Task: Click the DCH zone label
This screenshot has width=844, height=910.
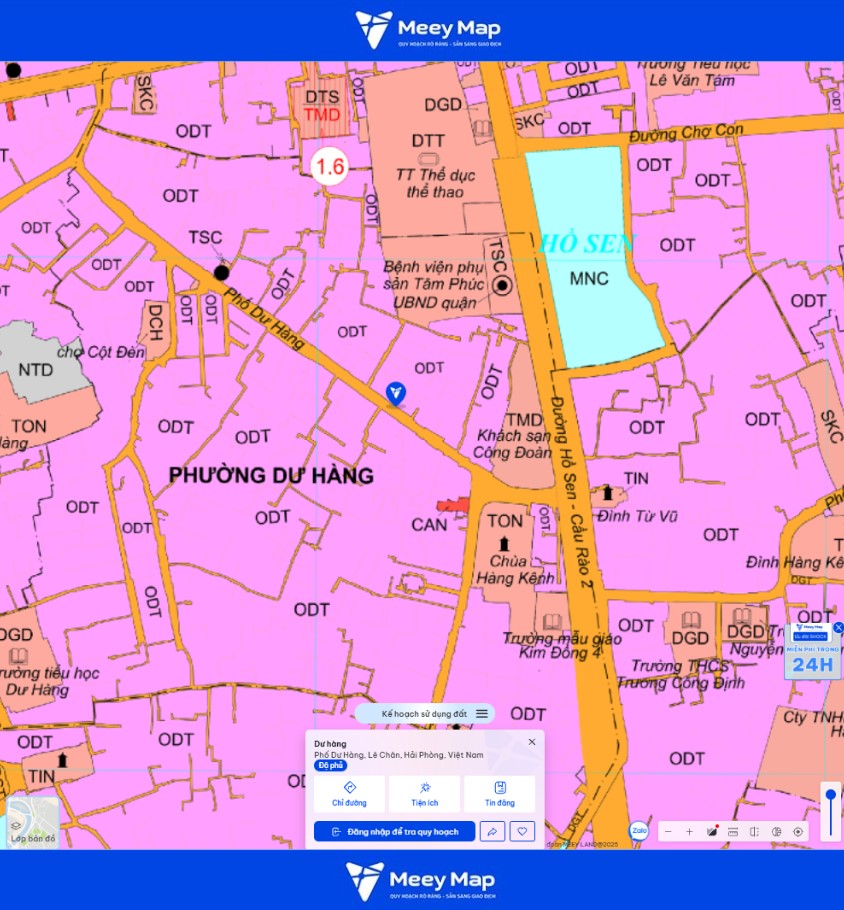Action: 156,322
